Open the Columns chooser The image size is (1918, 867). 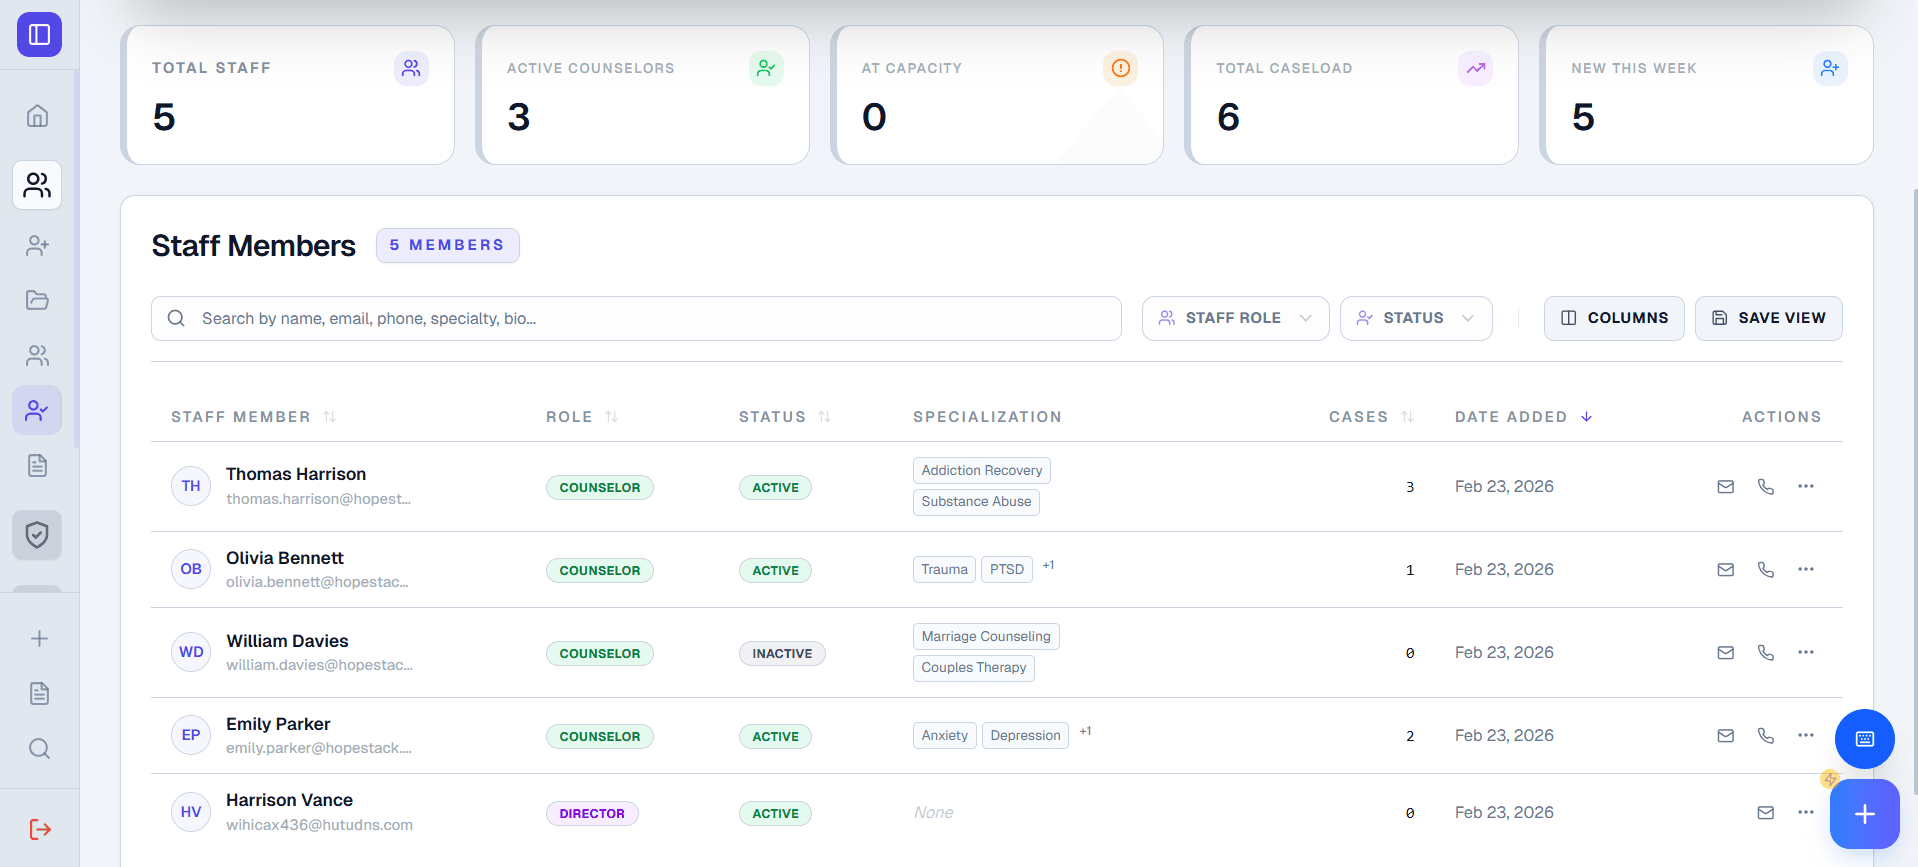point(1613,318)
